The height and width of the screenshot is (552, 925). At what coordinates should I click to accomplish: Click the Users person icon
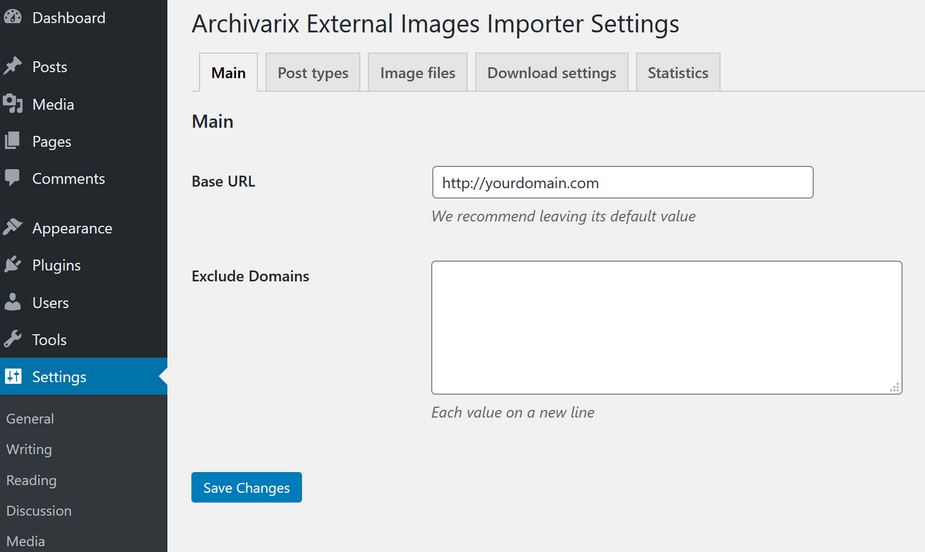pyautogui.click(x=12, y=302)
